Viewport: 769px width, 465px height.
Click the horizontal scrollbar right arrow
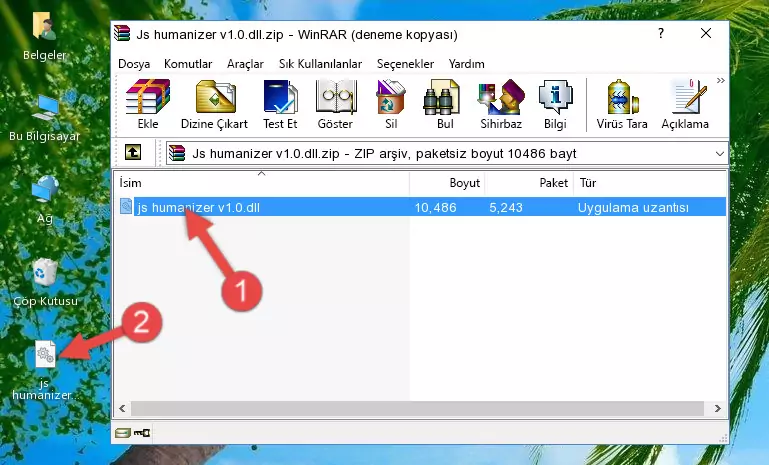tap(718, 408)
